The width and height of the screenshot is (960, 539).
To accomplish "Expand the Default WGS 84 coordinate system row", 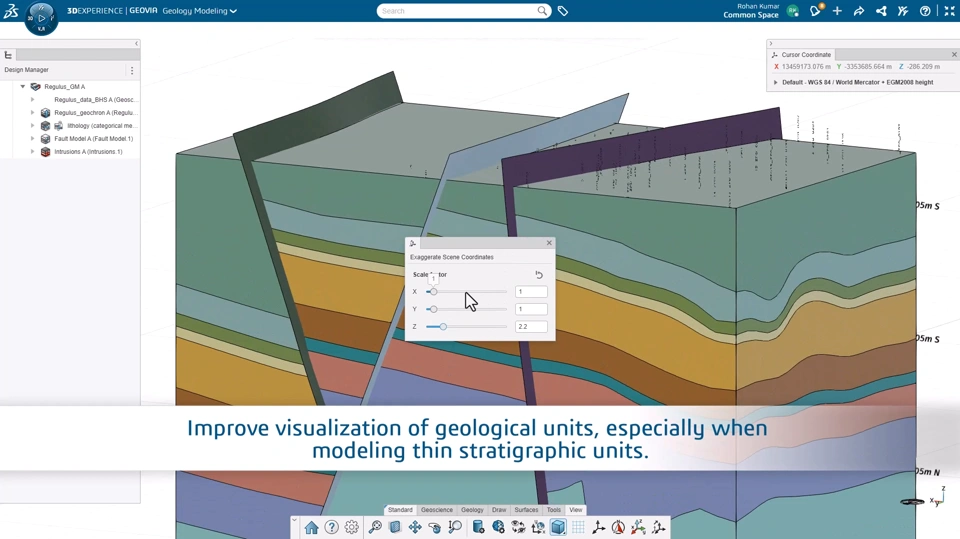I will tap(776, 82).
